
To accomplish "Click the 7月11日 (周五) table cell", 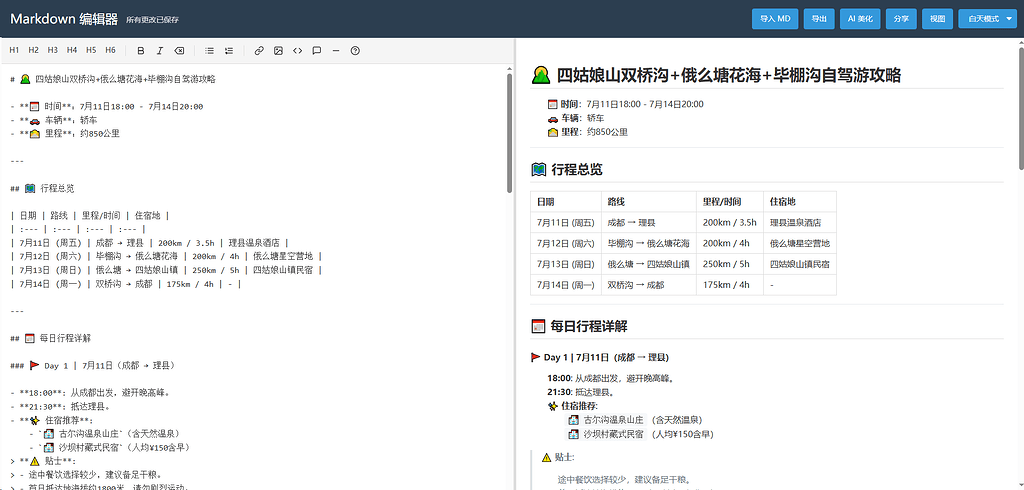I will (566, 223).
